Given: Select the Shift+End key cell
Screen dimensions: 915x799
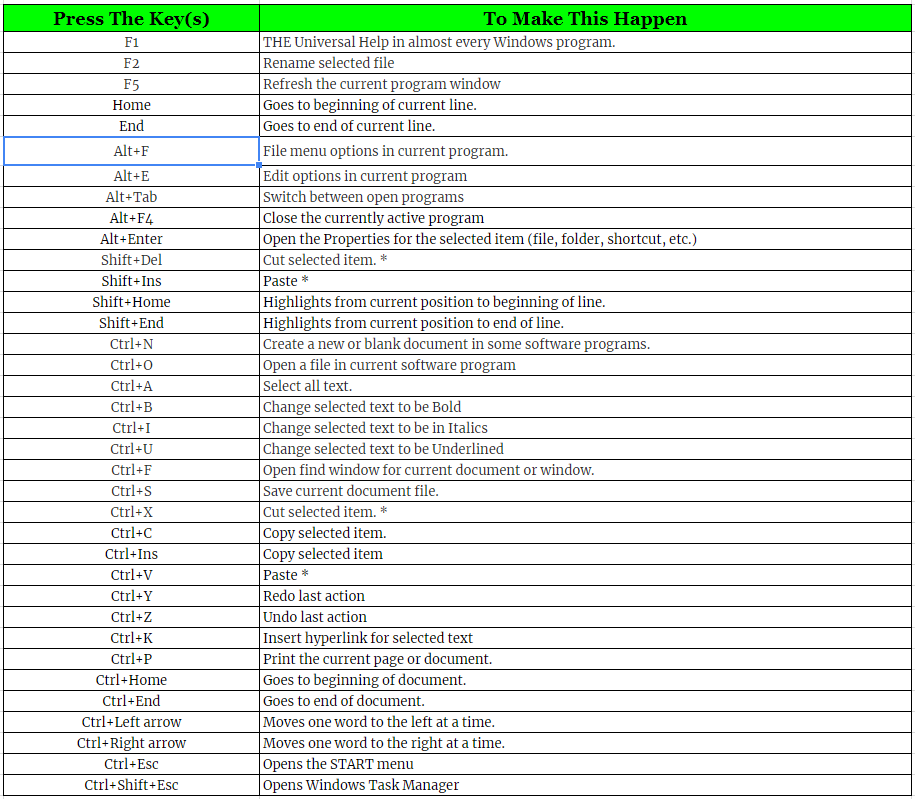Looking at the screenshot, I should click(x=131, y=323).
